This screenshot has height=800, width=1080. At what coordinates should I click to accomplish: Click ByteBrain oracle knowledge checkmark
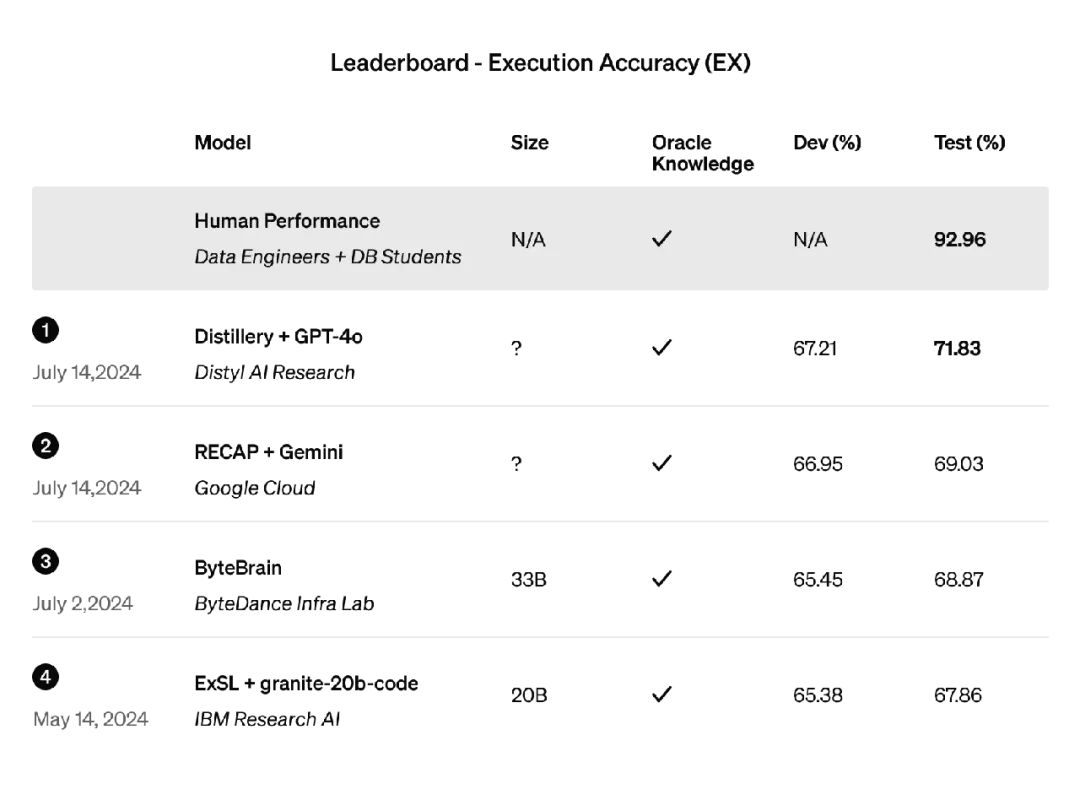(661, 579)
